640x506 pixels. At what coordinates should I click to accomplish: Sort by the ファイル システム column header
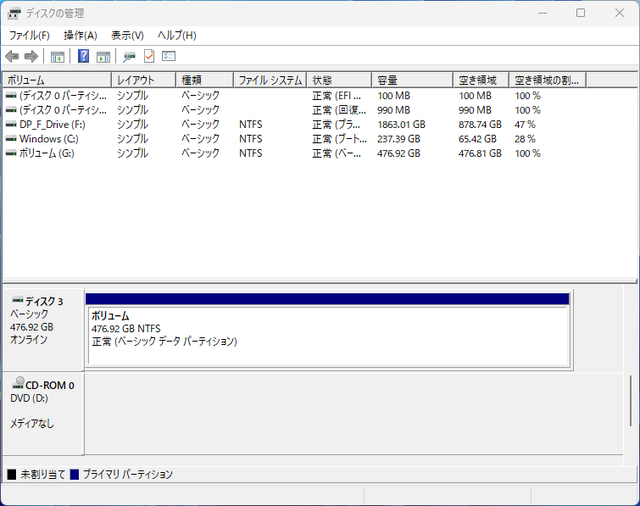tap(270, 80)
